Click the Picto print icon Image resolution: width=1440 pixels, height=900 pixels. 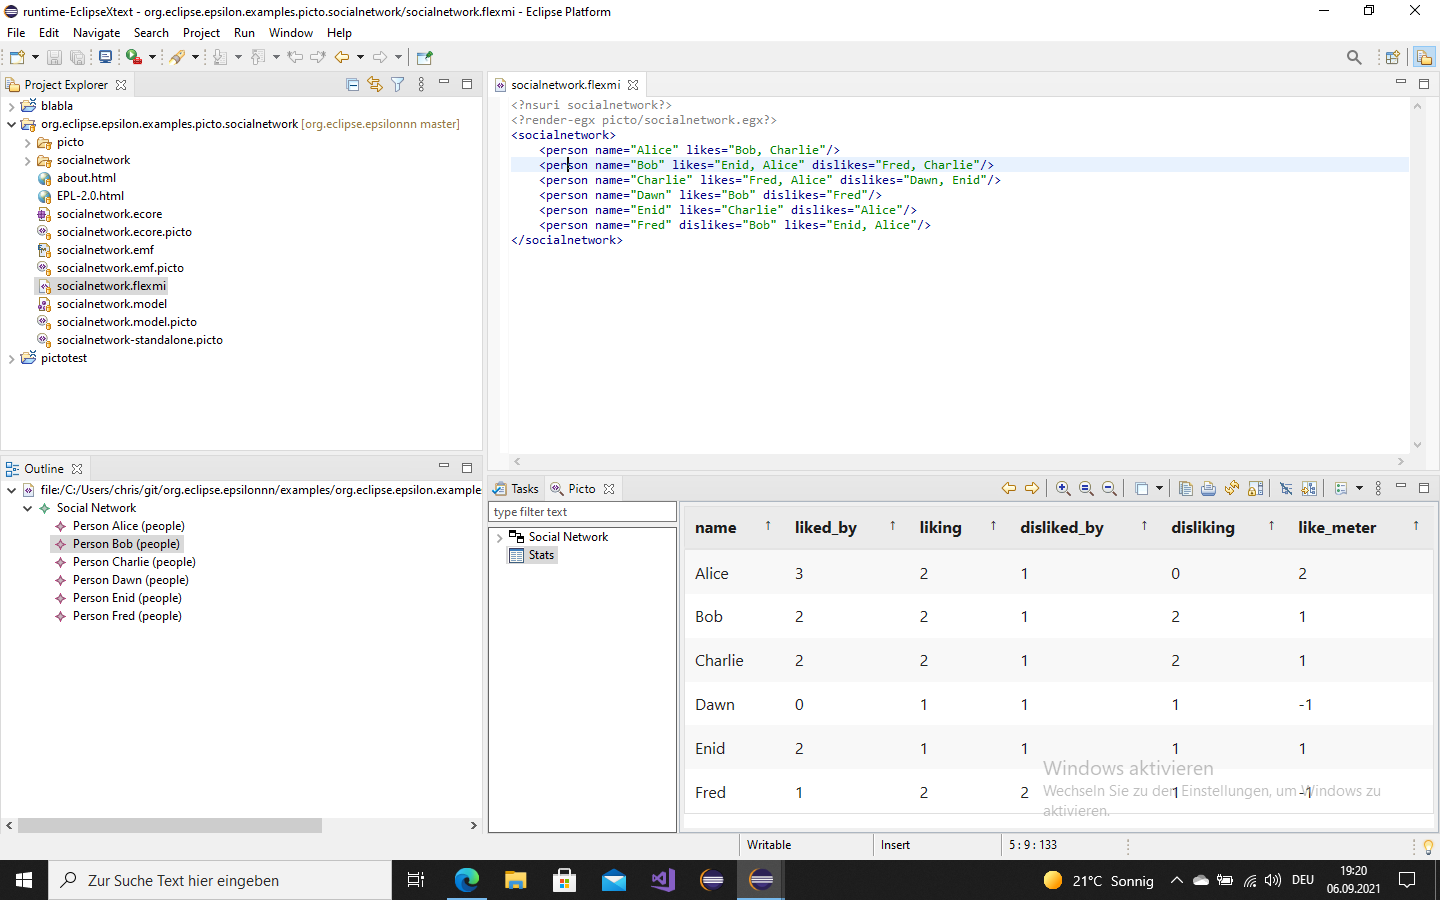point(1208,489)
